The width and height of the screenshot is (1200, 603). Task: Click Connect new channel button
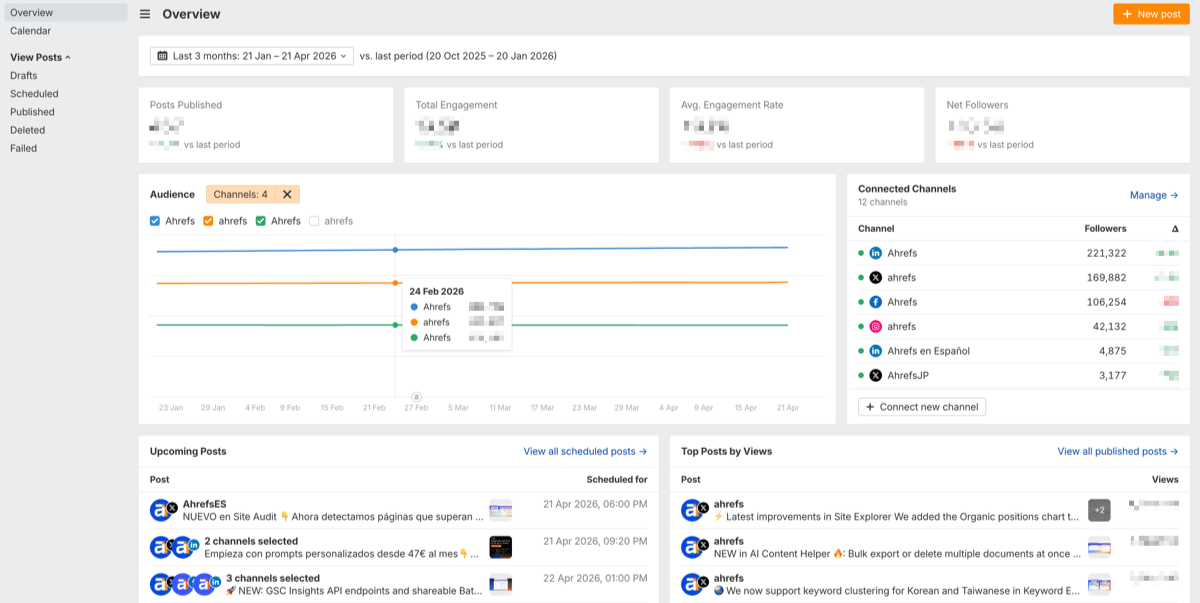click(x=922, y=407)
